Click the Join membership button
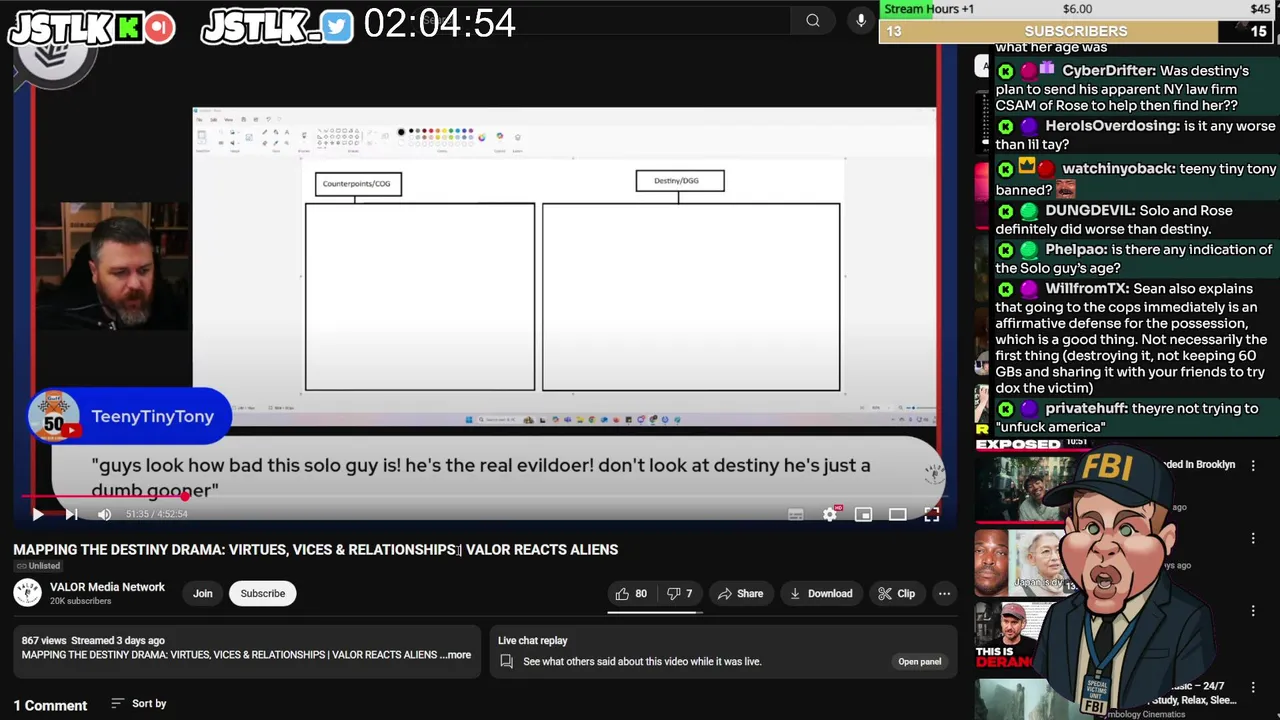The height and width of the screenshot is (720, 1280). pyautogui.click(x=202, y=593)
